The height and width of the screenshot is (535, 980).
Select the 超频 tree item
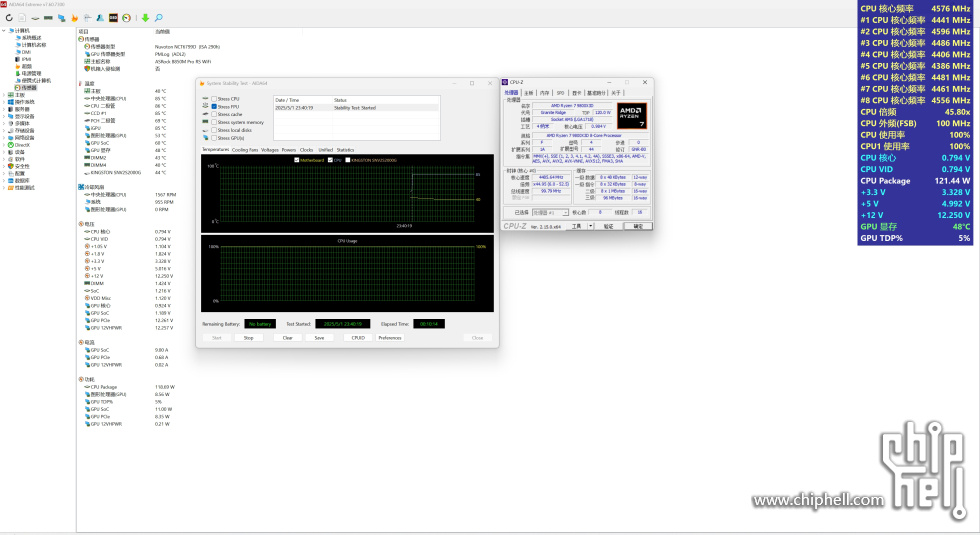(23, 66)
